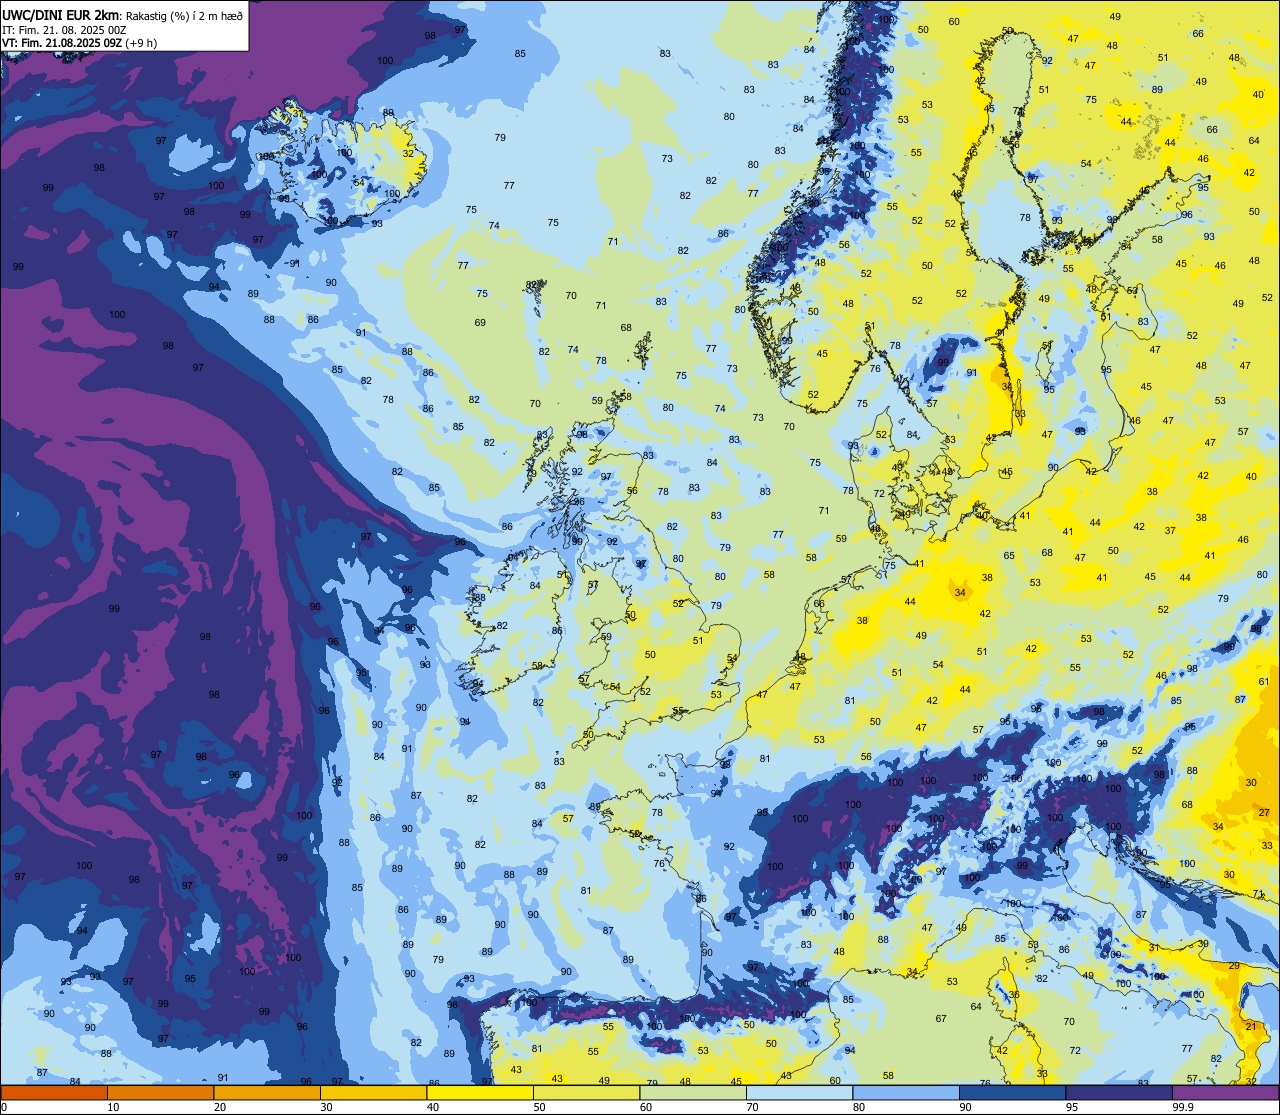Click the 80–90% blue legend segment
The height and width of the screenshot is (1115, 1280).
pyautogui.click(x=906, y=1093)
